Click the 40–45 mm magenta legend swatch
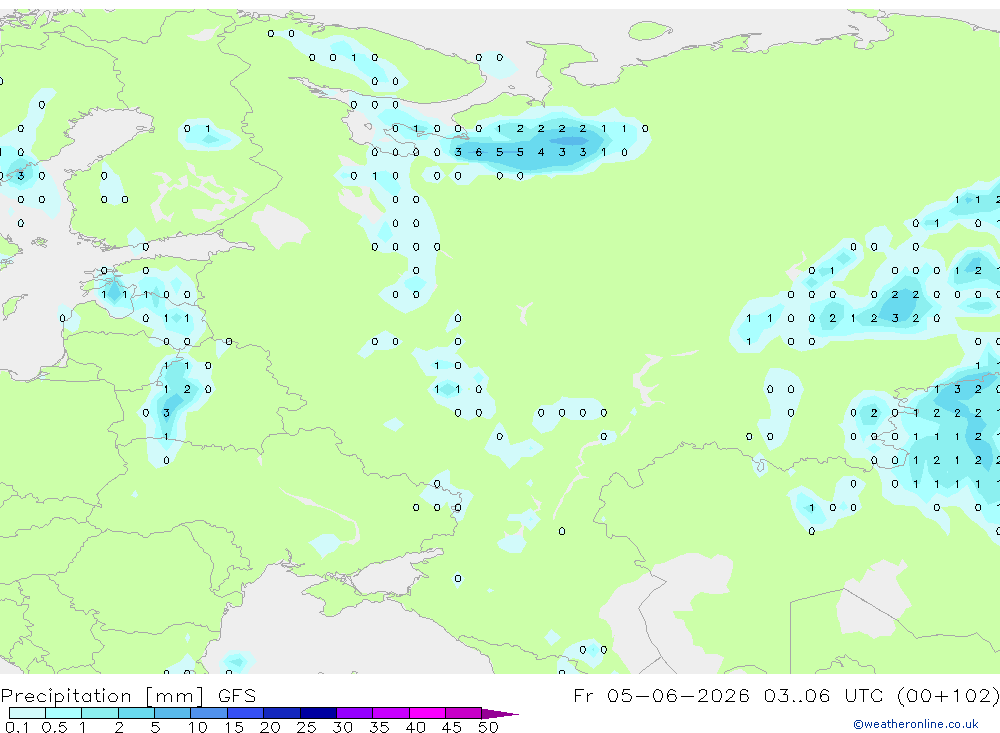The width and height of the screenshot is (1000, 733). coord(427,713)
